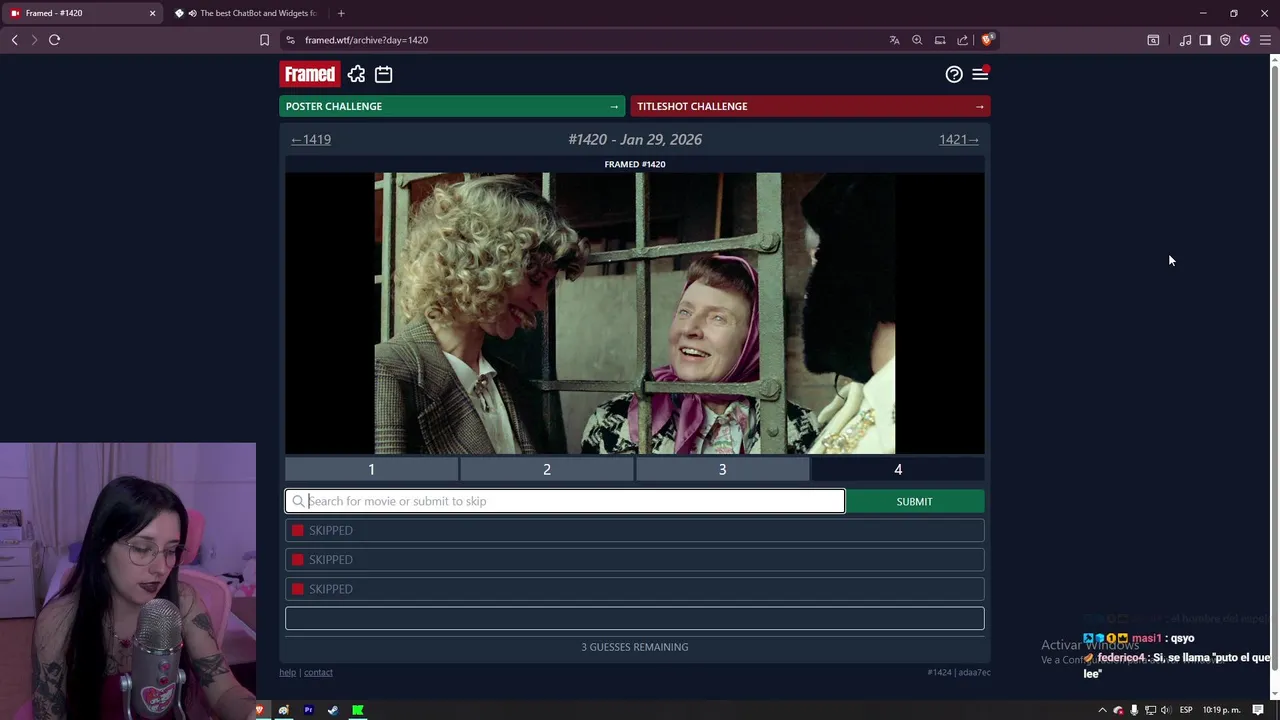Toggle the browser sidebar panel icon

[x=1205, y=40]
